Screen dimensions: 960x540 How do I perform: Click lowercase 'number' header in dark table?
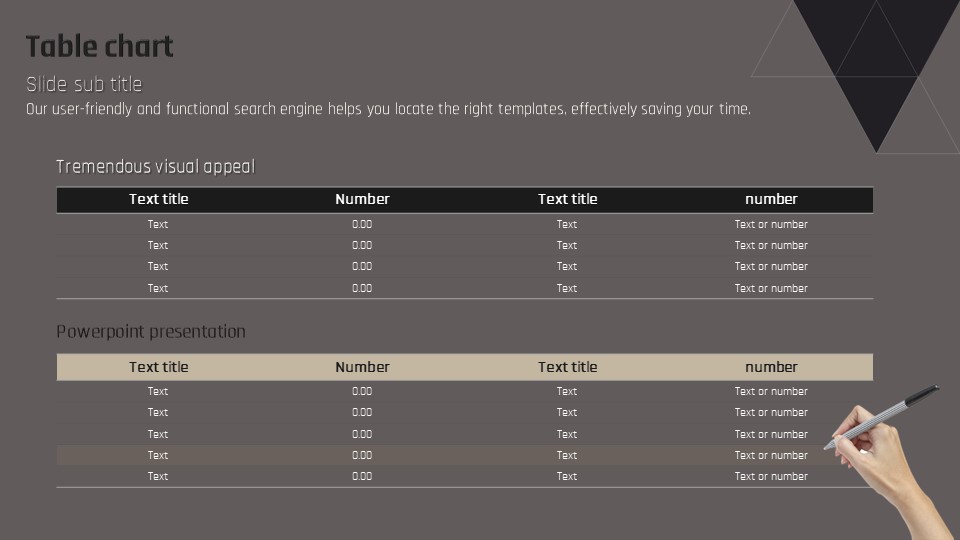pos(771,199)
